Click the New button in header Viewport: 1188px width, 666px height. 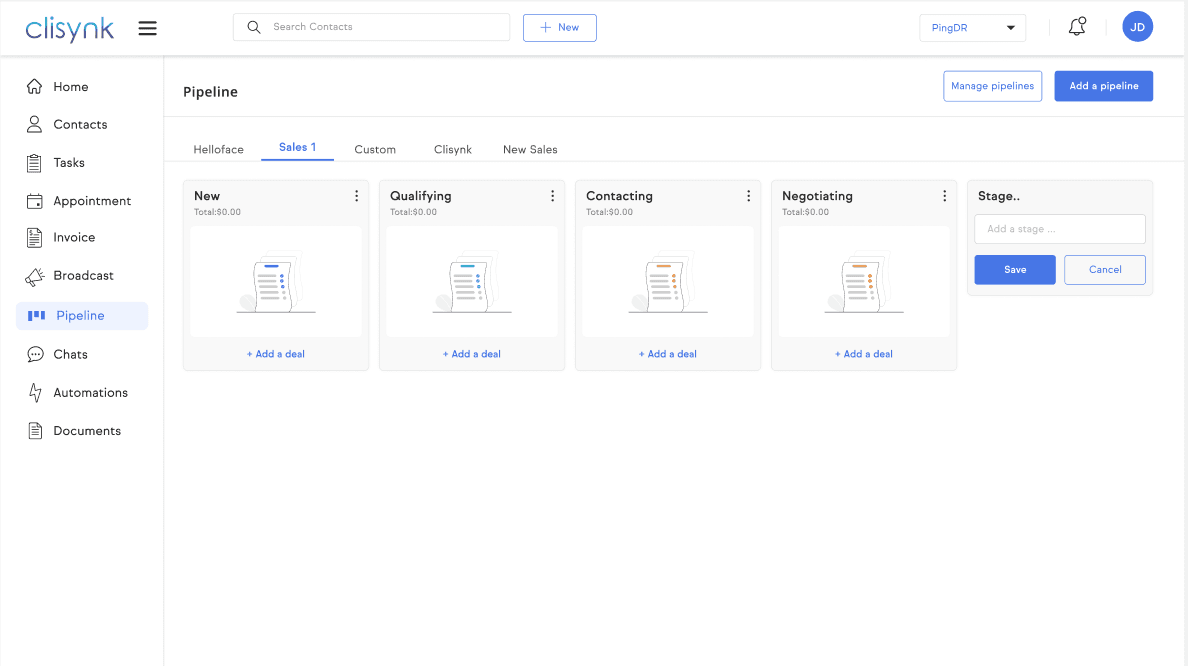click(559, 28)
